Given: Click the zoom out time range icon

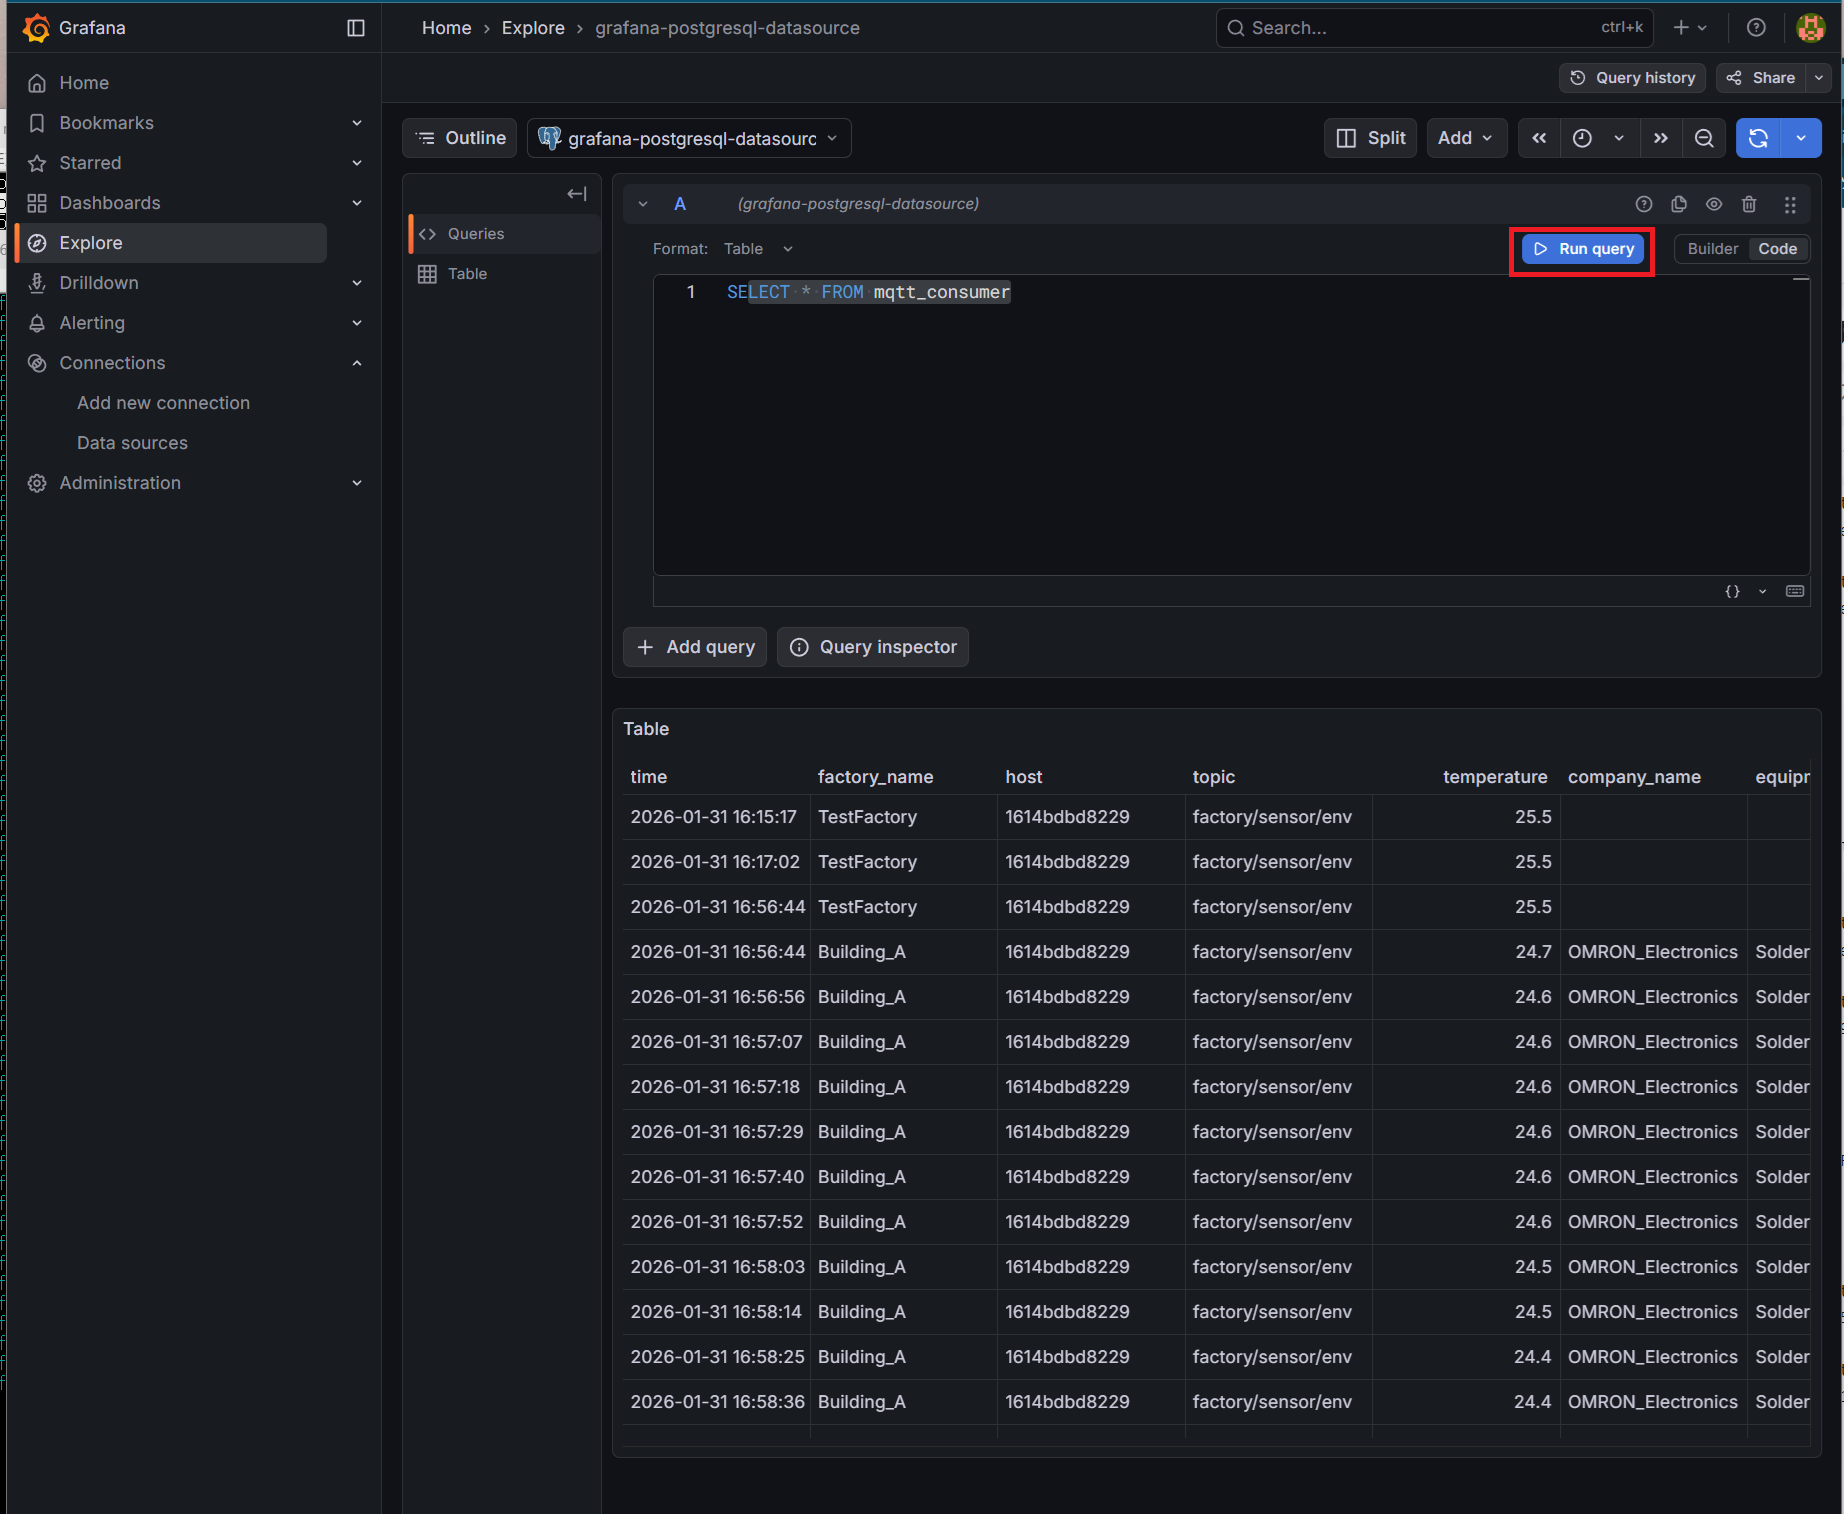Looking at the screenshot, I should pos(1704,138).
